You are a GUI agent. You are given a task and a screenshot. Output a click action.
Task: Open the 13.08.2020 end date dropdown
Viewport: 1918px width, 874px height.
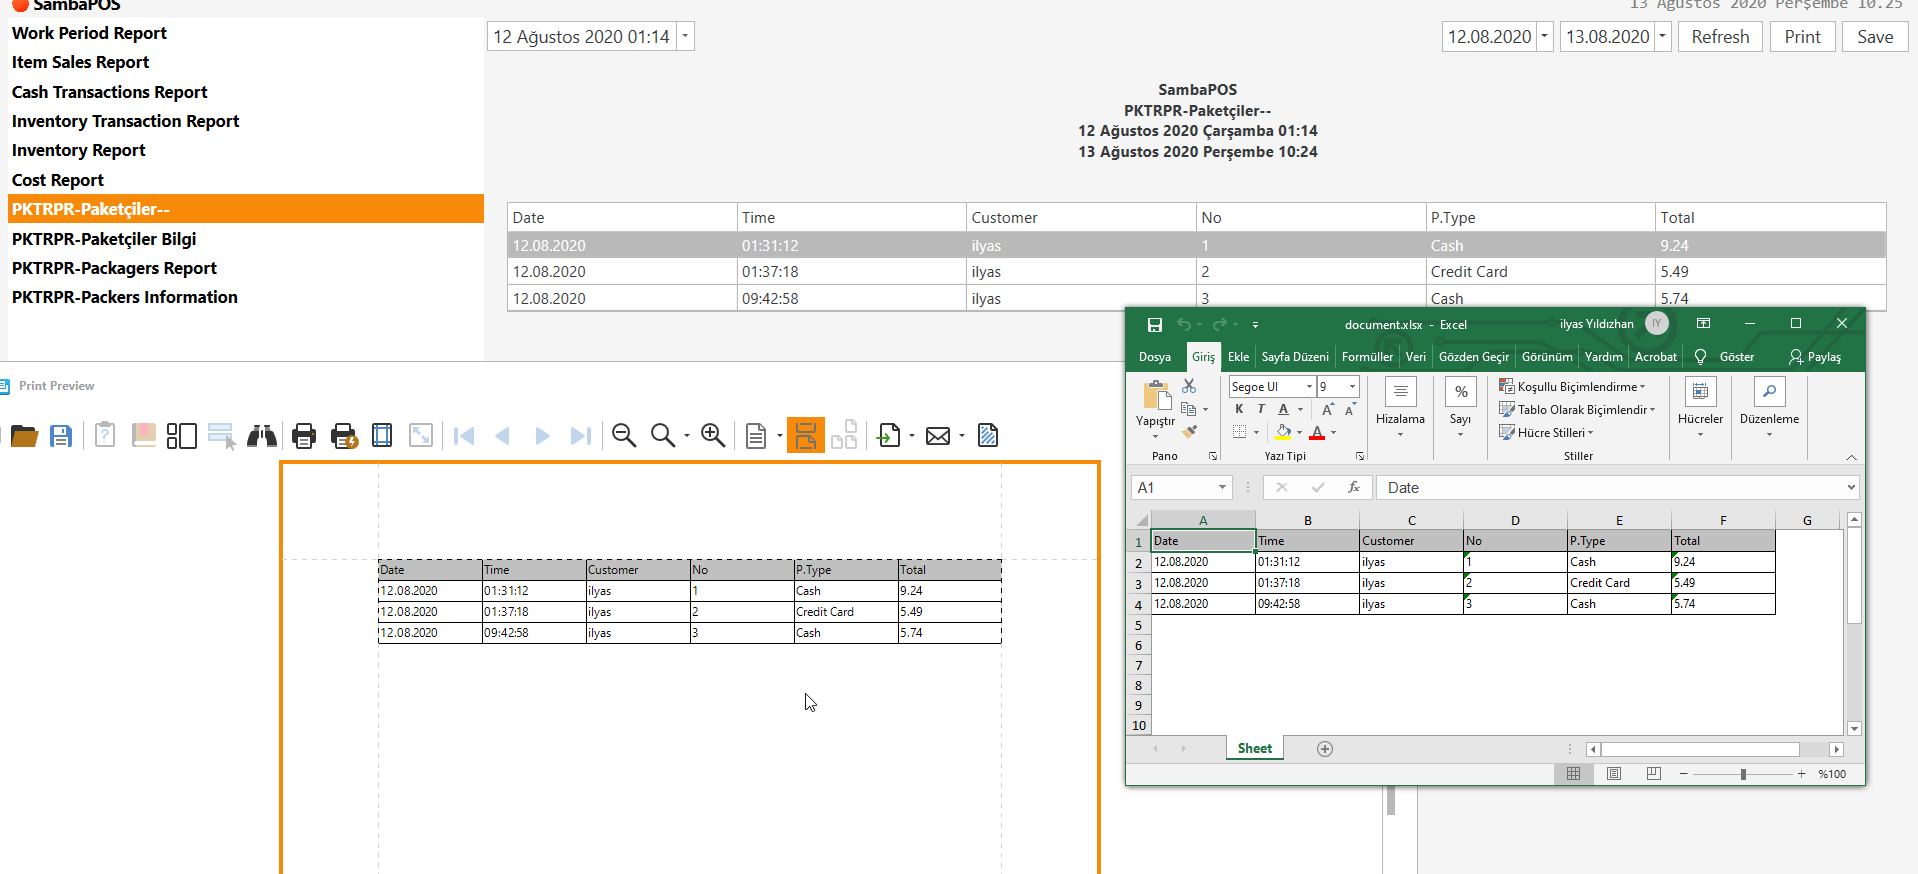pyautogui.click(x=1663, y=37)
